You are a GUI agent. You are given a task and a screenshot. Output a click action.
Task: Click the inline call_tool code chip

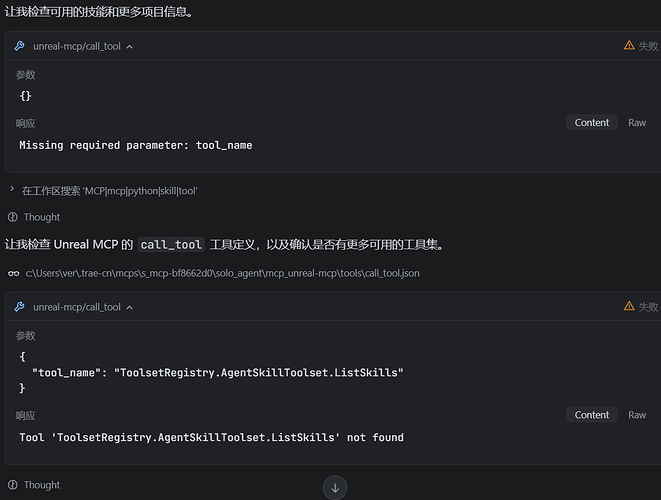click(171, 245)
